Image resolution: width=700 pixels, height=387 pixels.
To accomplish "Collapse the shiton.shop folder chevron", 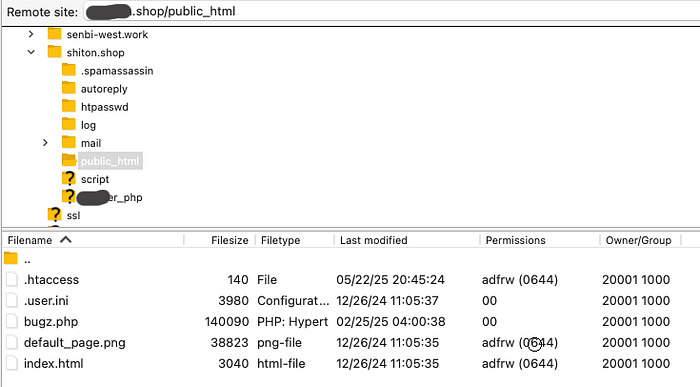I will (31, 52).
